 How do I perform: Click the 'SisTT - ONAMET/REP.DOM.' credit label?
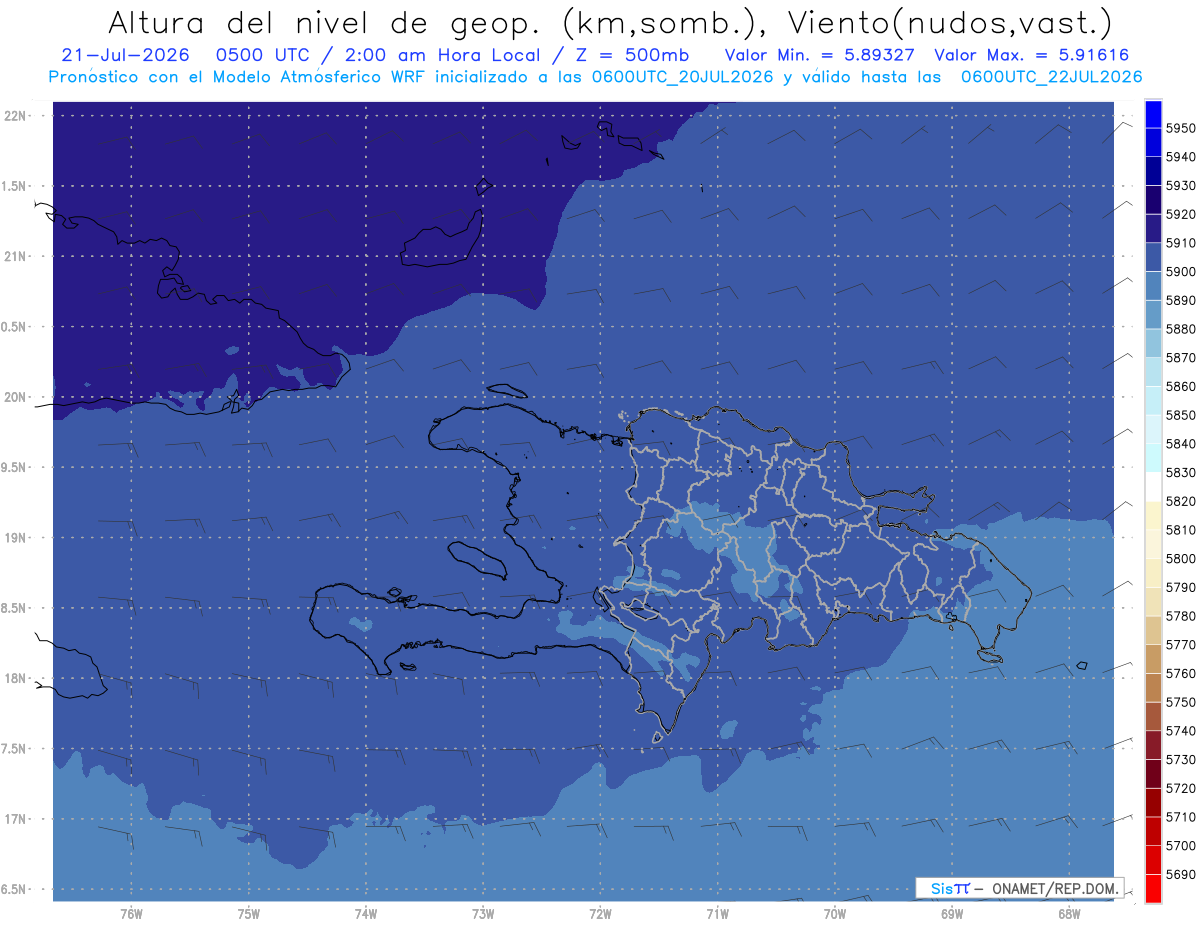pyautogui.click(x=1019, y=888)
